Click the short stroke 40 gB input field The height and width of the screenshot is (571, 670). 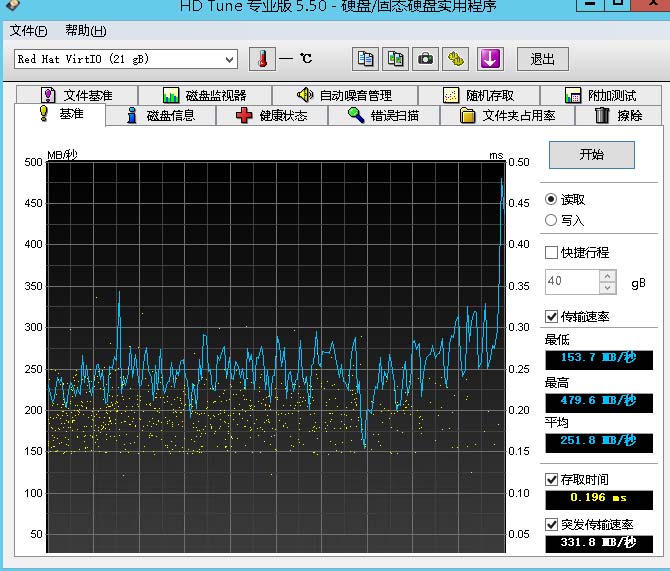[x=573, y=282]
